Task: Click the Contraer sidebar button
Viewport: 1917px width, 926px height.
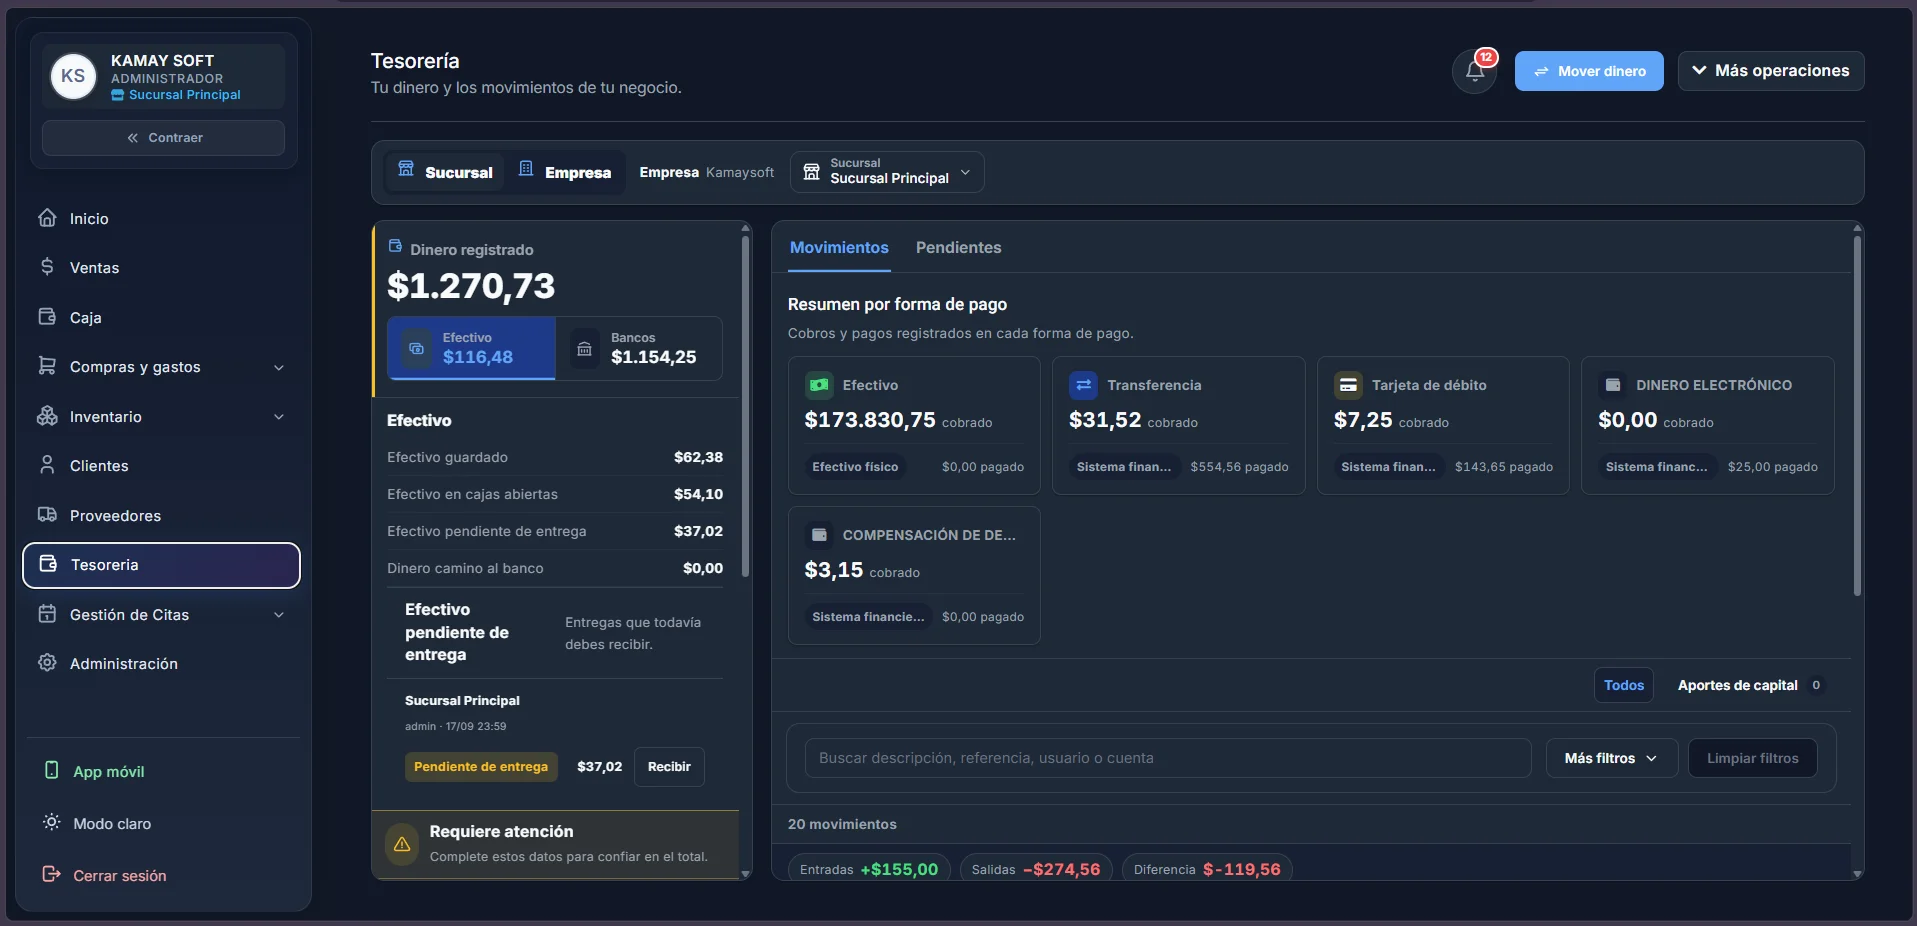Action: [163, 138]
